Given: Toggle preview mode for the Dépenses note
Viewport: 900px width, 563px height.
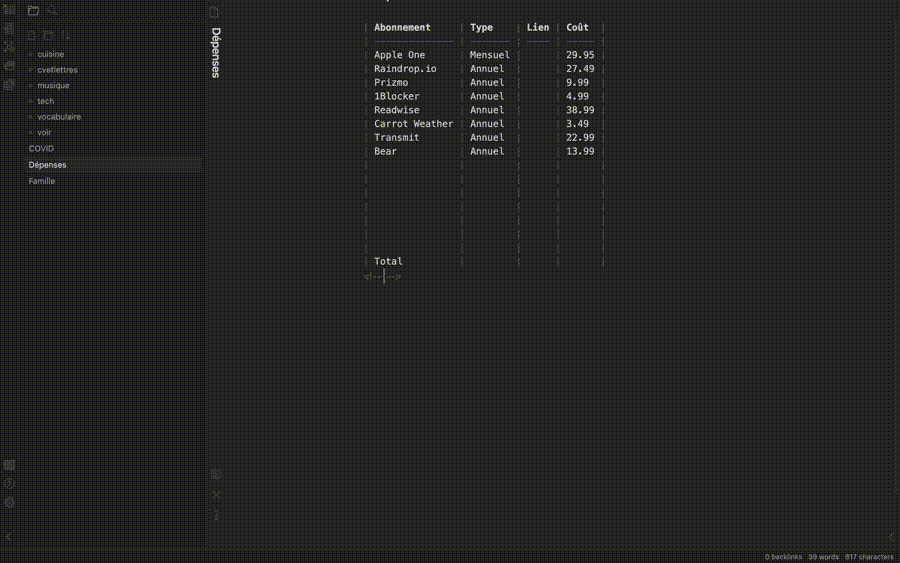Looking at the screenshot, I should [x=216, y=474].
